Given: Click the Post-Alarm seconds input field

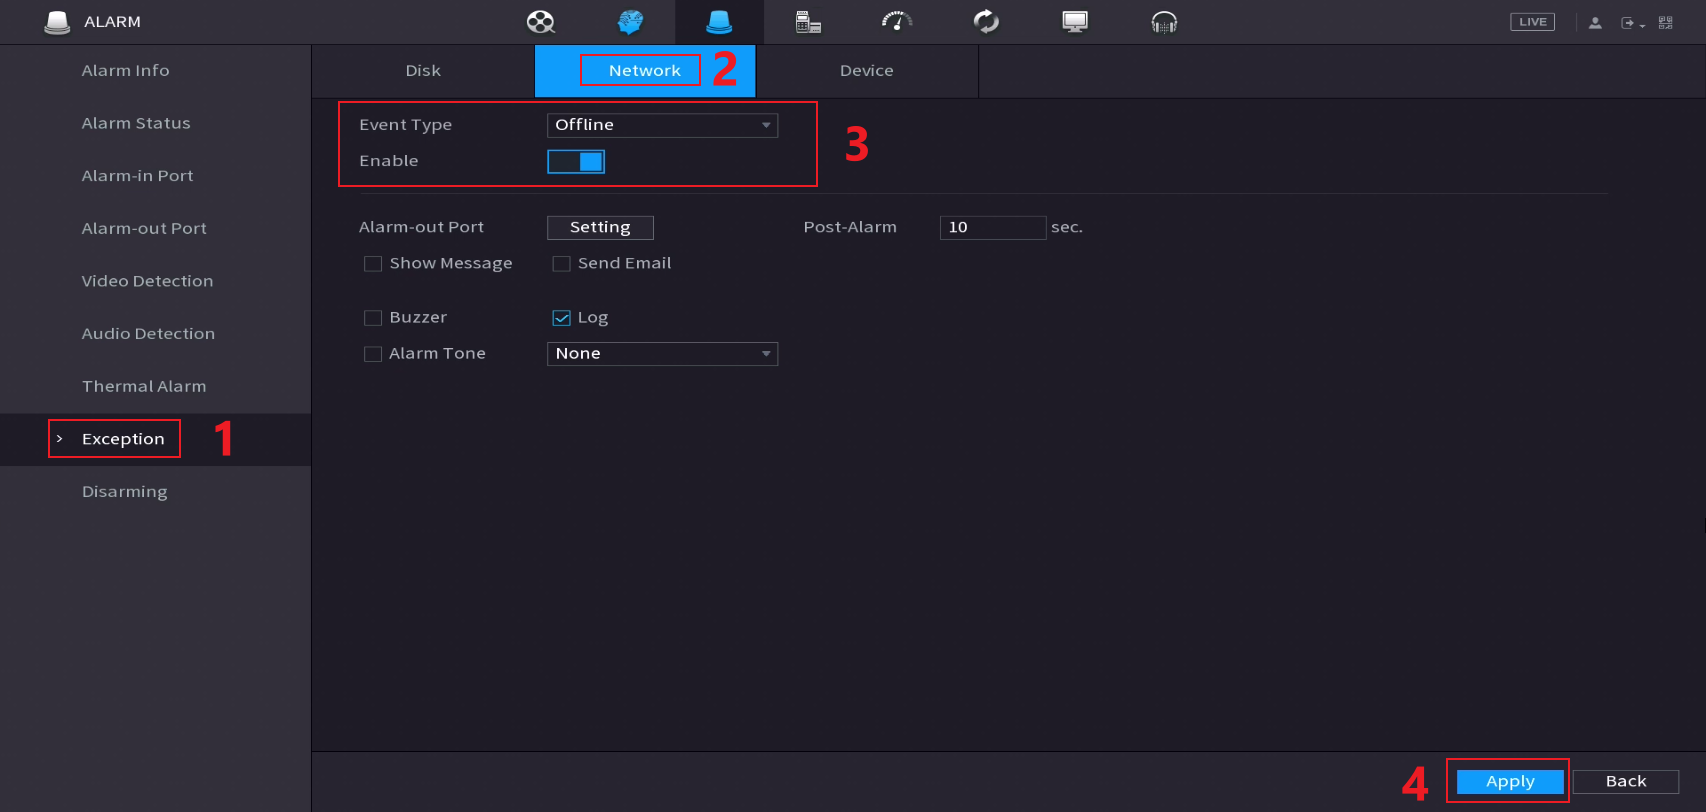Looking at the screenshot, I should 992,228.
